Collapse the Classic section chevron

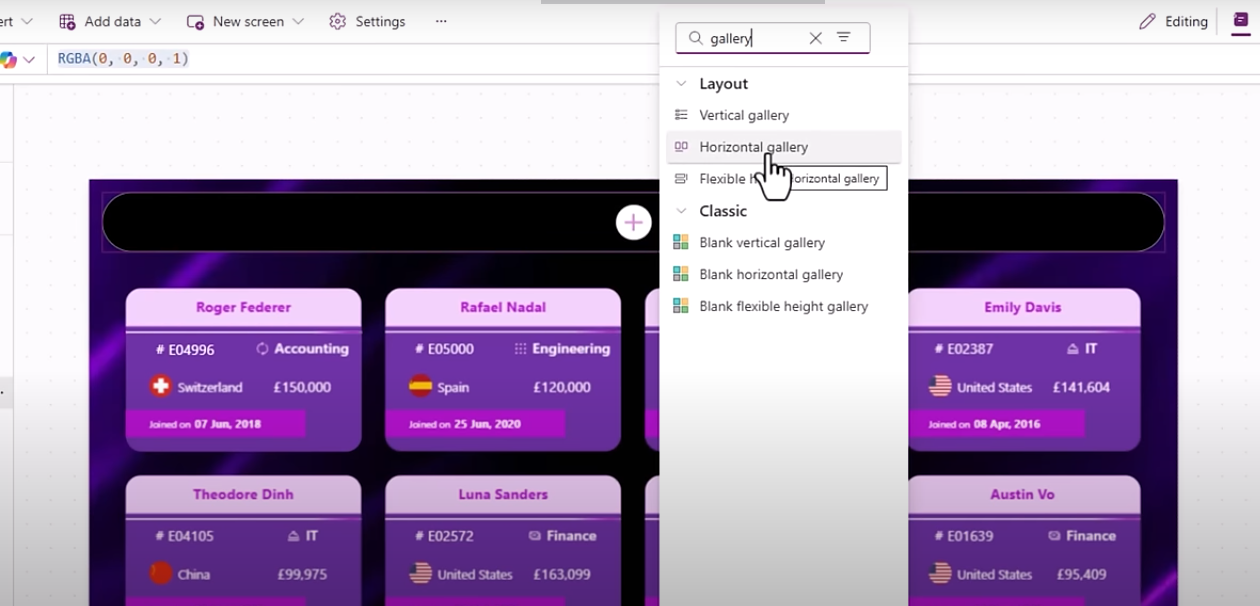click(682, 211)
